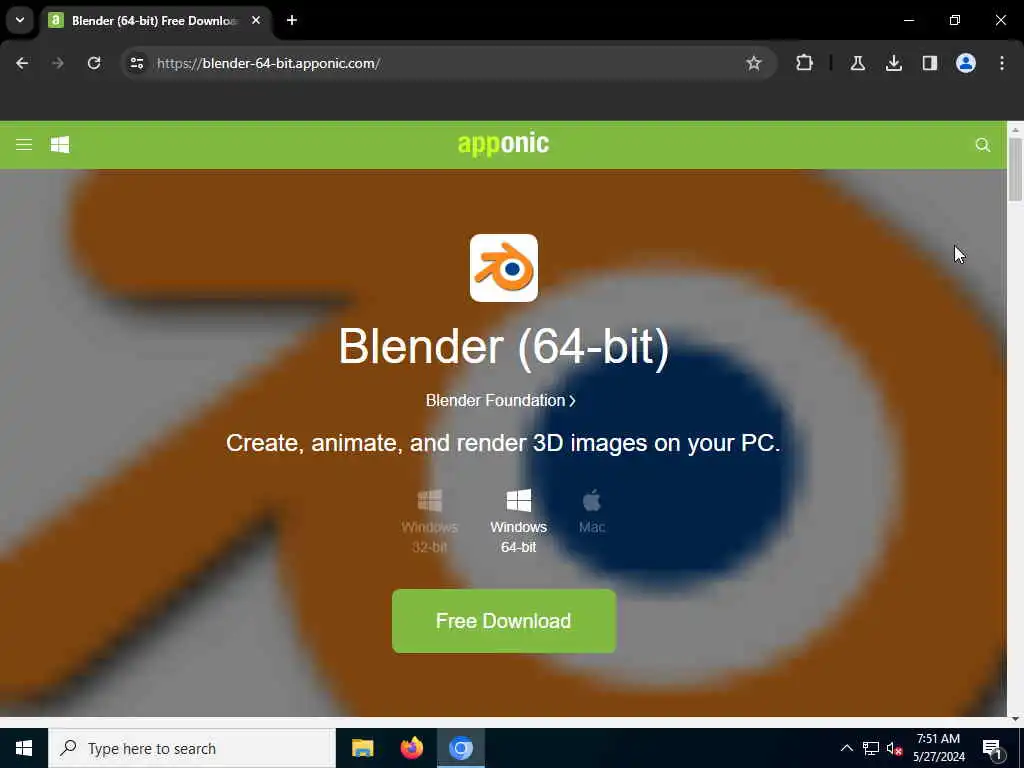View site information icon in address bar
The image size is (1024, 768).
pyautogui.click(x=137, y=63)
